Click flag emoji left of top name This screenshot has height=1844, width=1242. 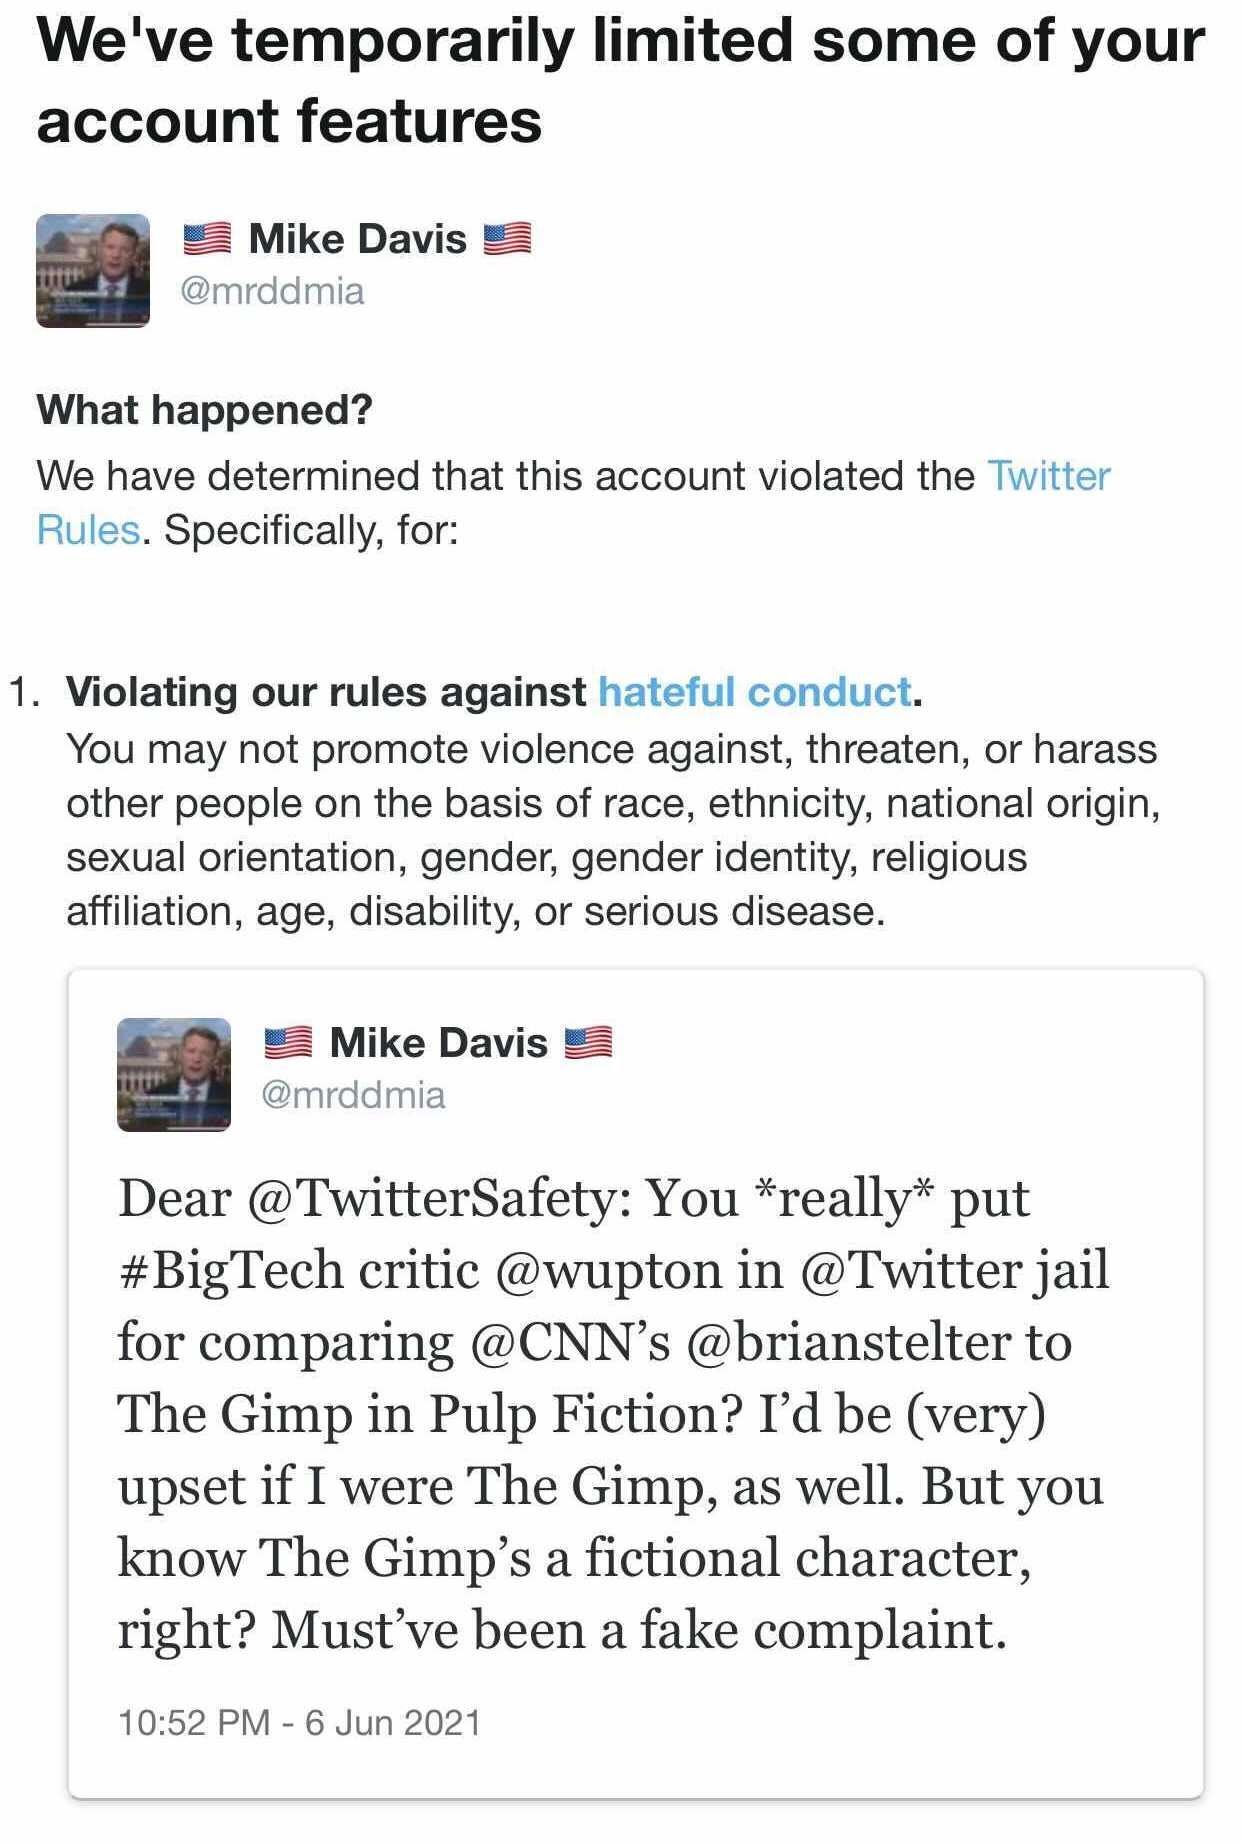(207, 240)
